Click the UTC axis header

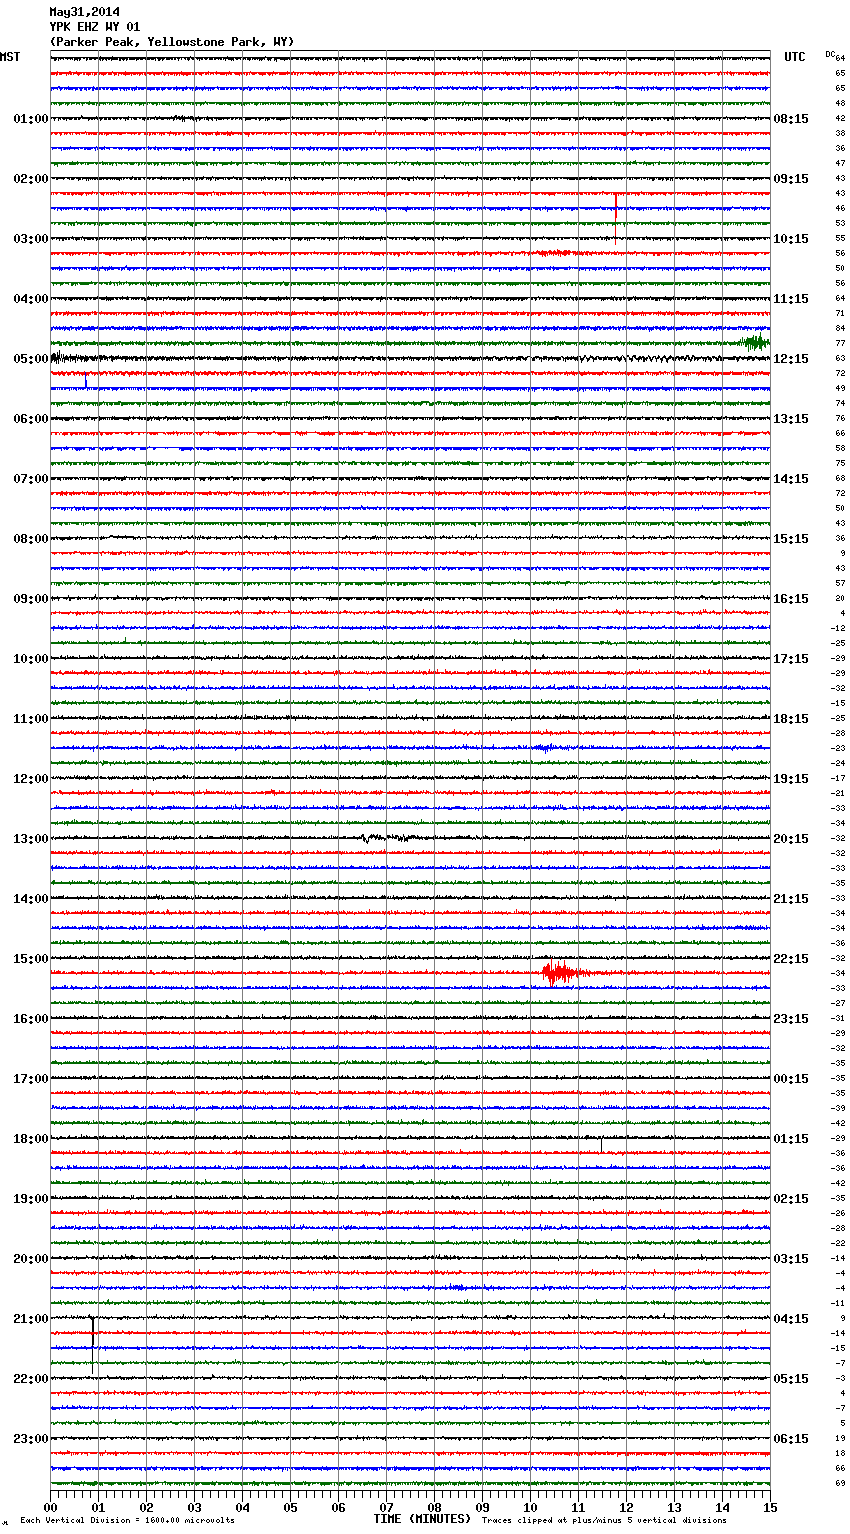[795, 57]
